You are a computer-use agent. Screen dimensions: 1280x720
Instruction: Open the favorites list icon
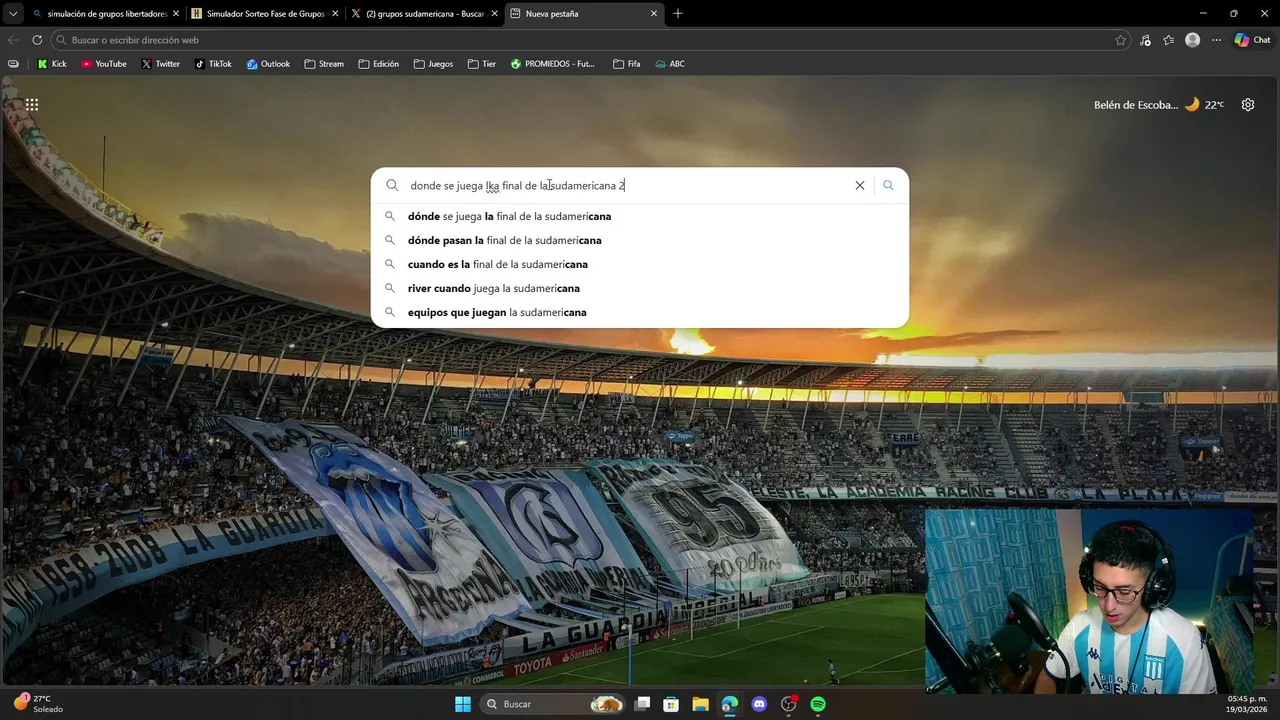1169,40
